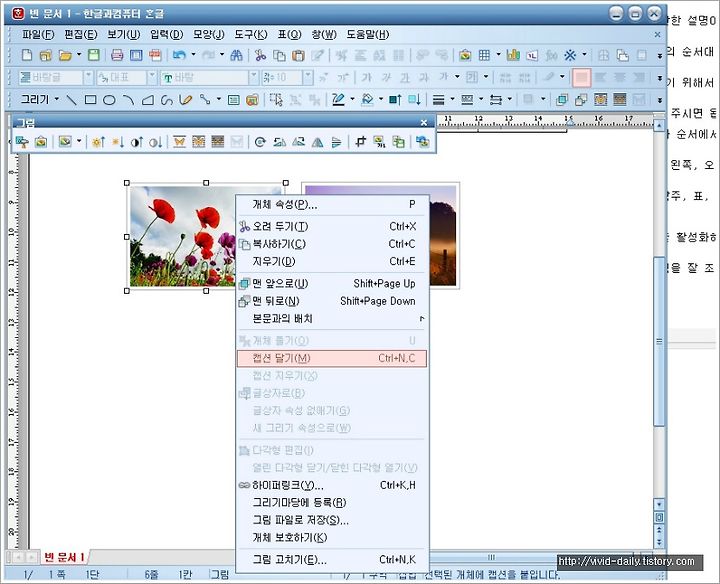Screen dimensions: 720x584
Task: Select the freehand curve drawing tool
Action: tap(167, 100)
